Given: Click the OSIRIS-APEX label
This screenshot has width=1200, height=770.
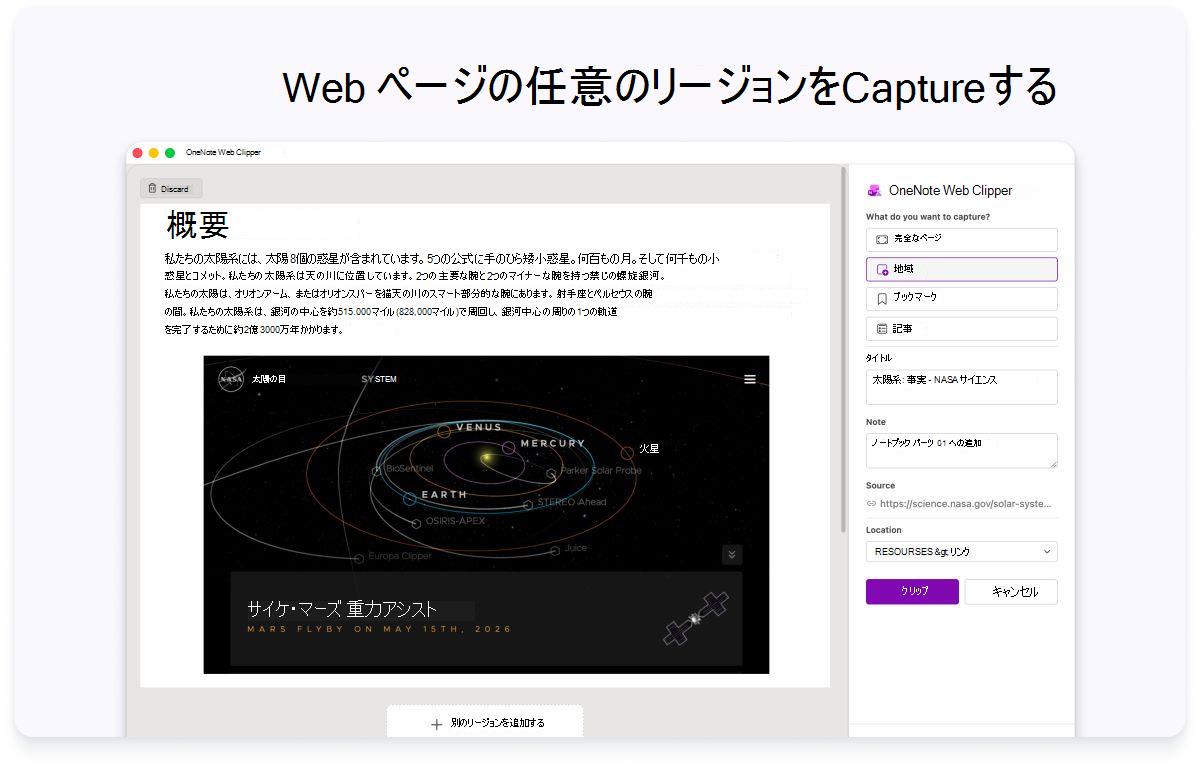Looking at the screenshot, I should coord(455,520).
